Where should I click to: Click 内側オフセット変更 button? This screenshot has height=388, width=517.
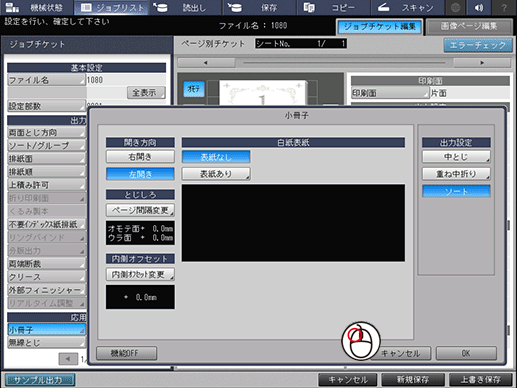click(x=140, y=274)
